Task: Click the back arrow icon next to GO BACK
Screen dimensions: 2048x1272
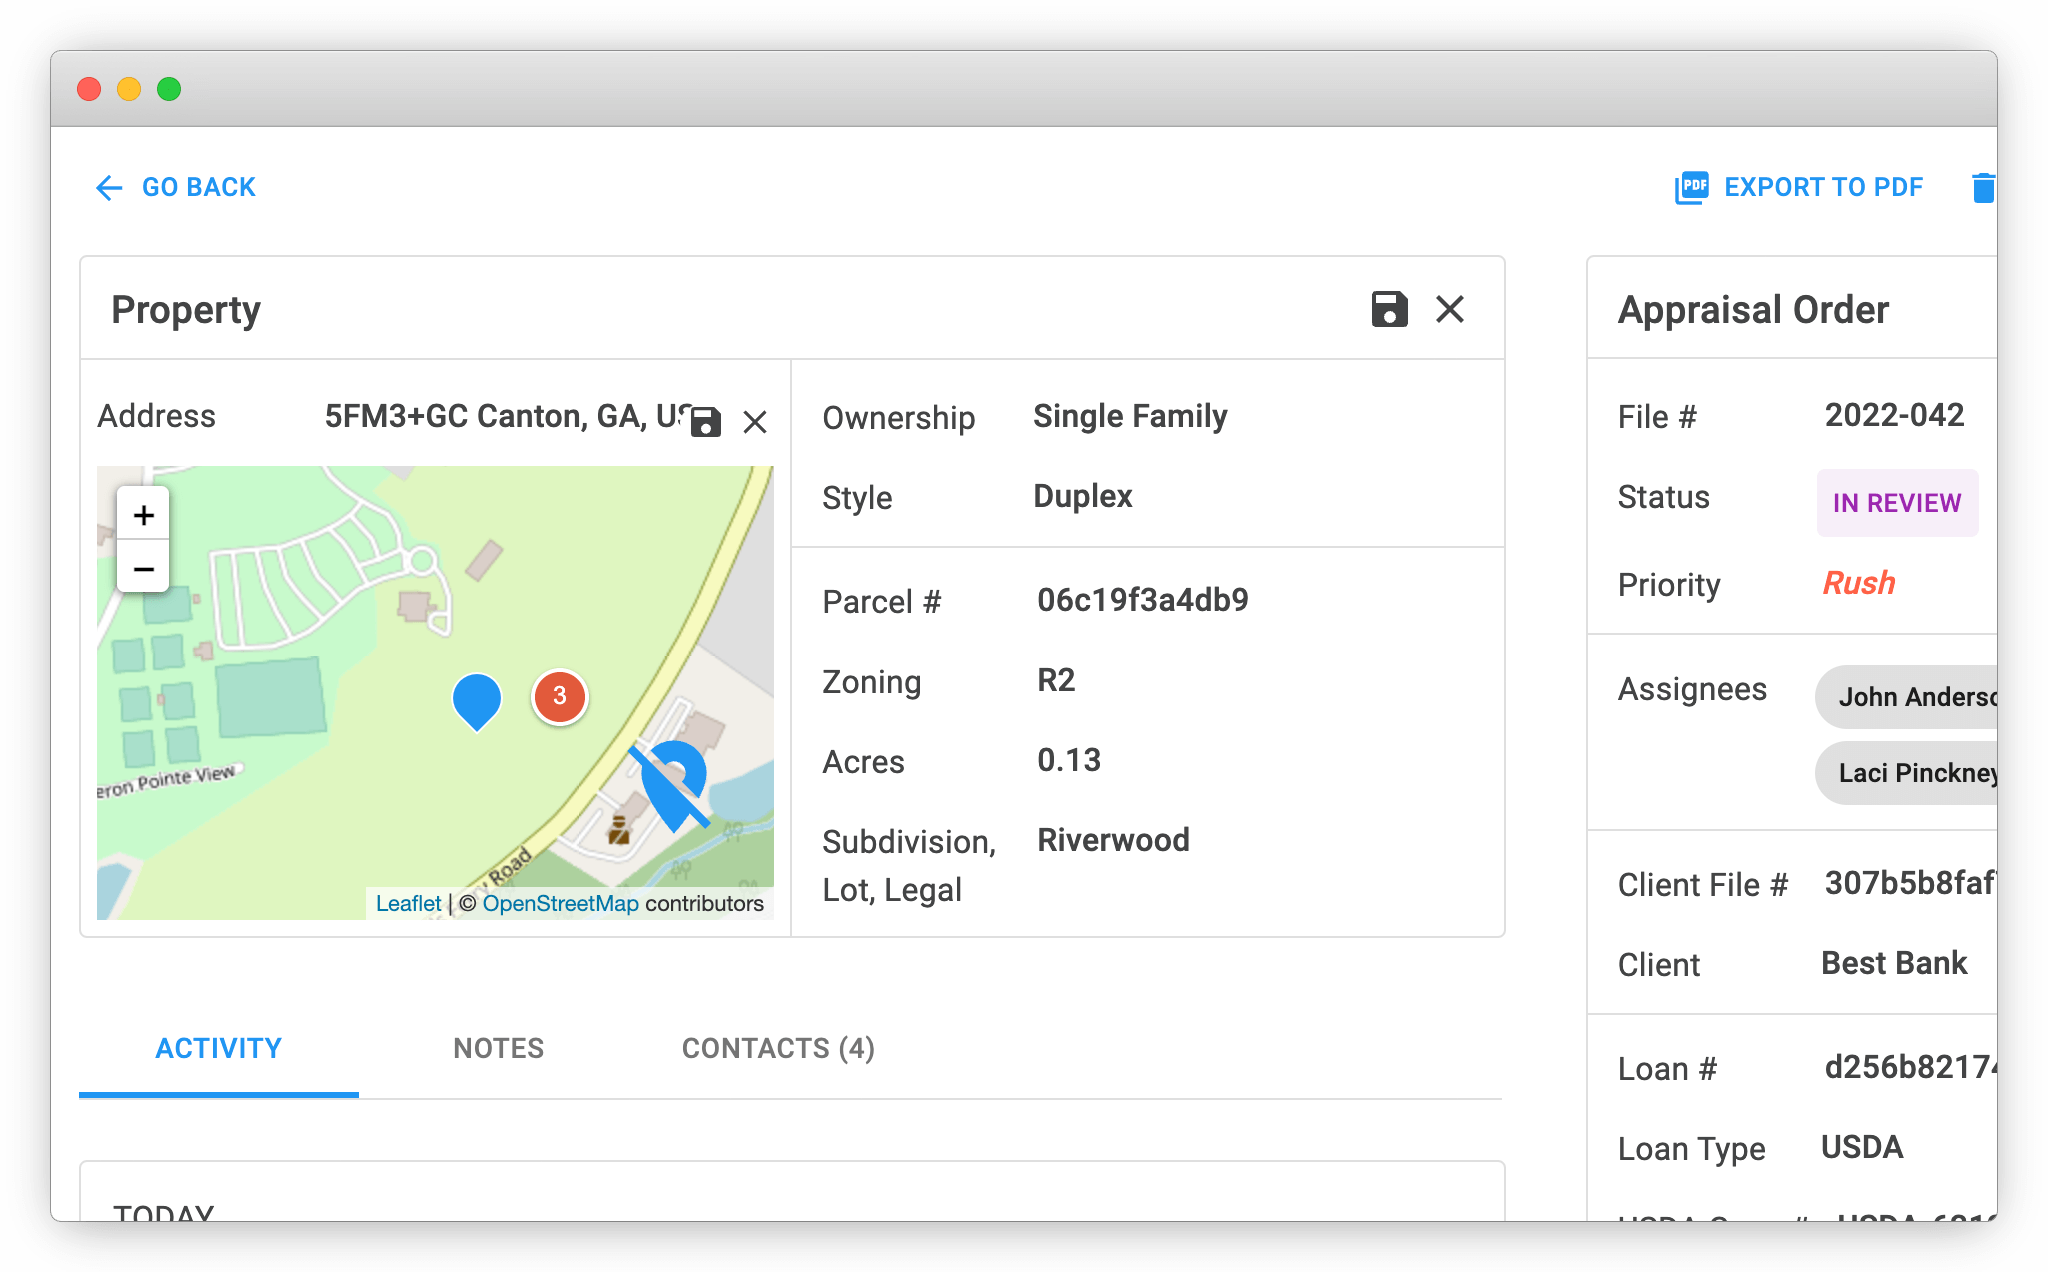Action: (x=109, y=187)
